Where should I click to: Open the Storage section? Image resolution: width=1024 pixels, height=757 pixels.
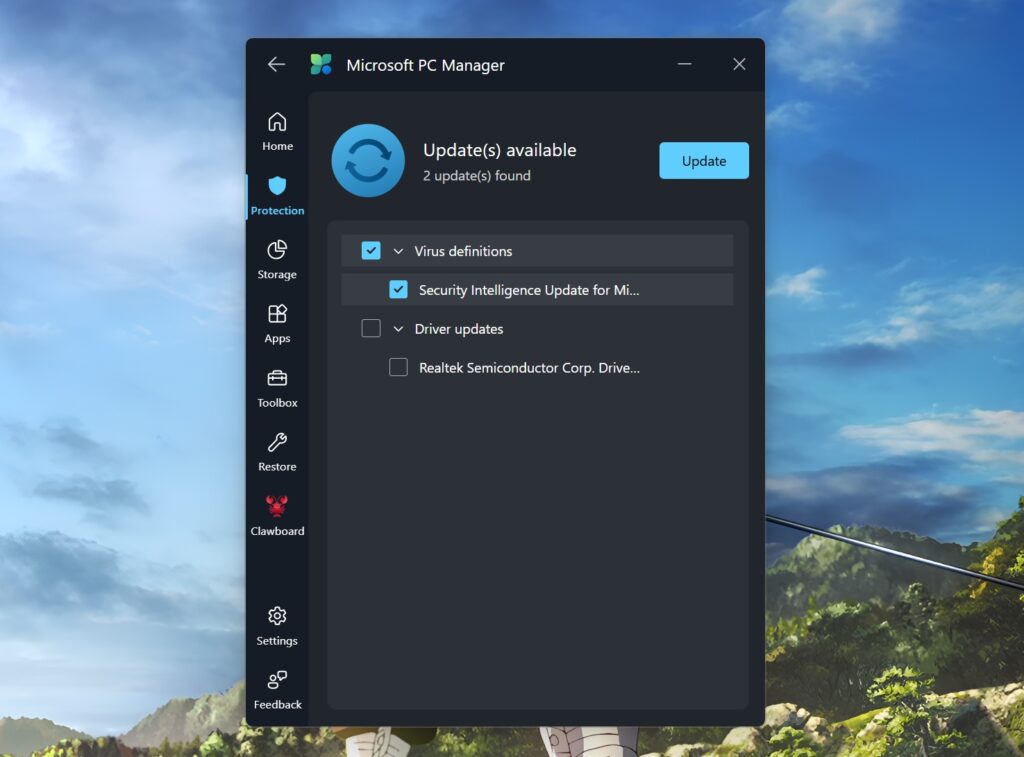[x=276, y=257]
